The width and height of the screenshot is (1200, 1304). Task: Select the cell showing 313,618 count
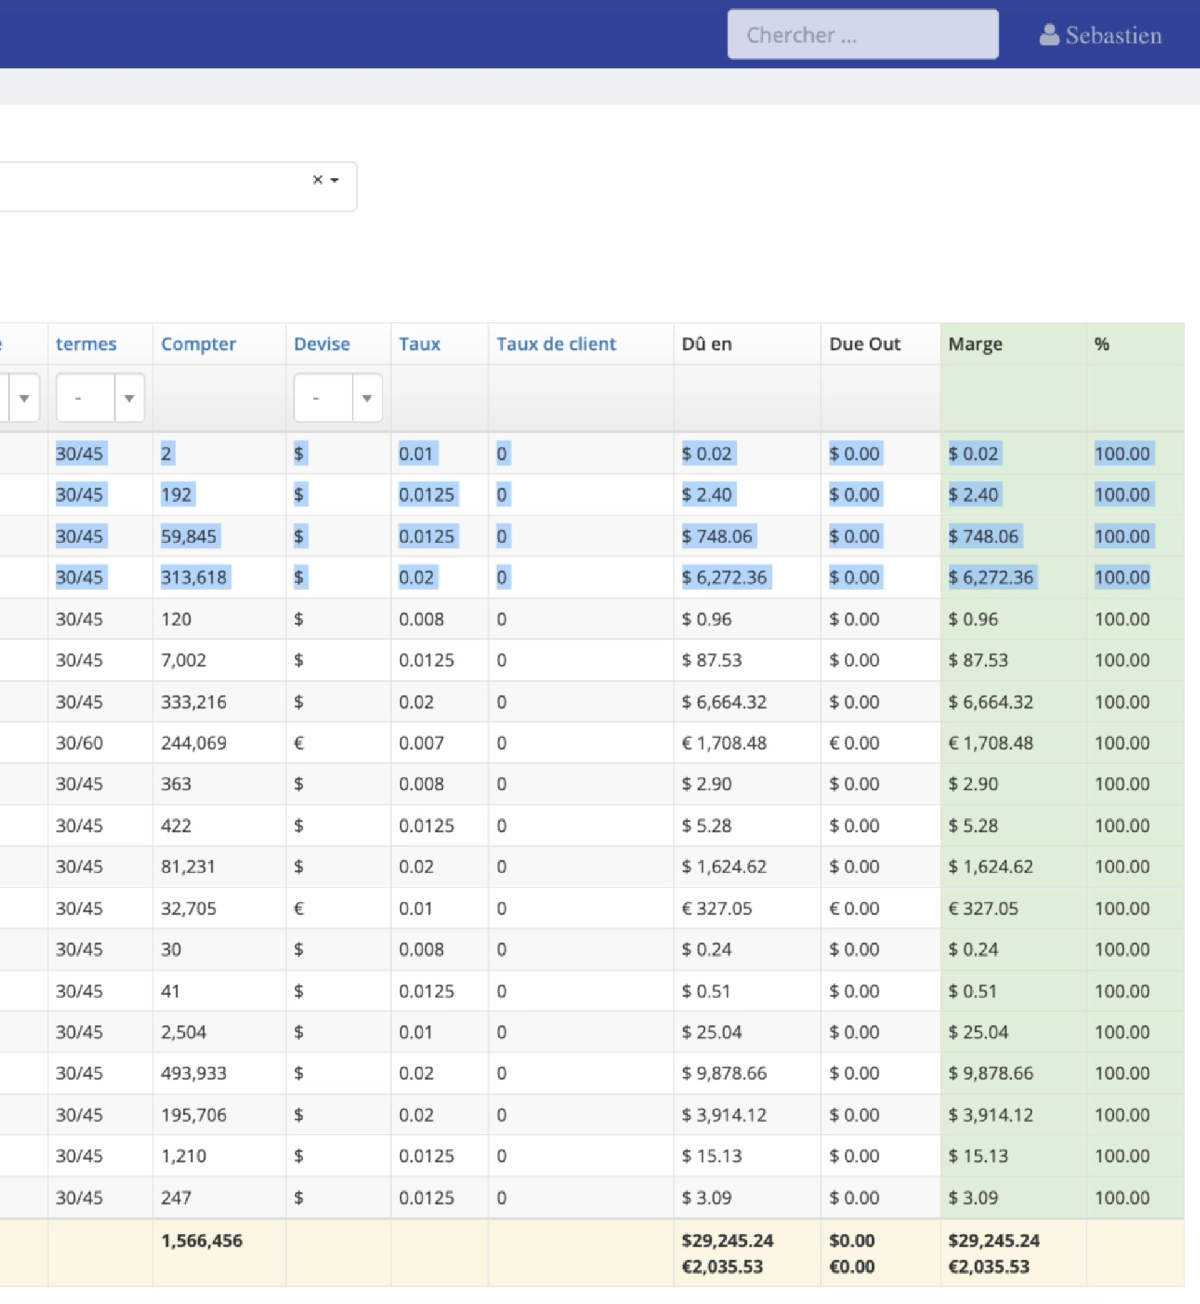tap(194, 577)
